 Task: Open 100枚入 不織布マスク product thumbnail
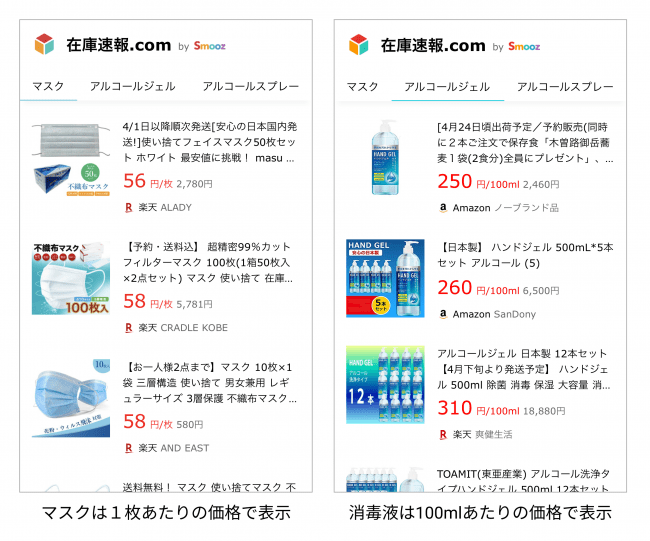pyautogui.click(x=71, y=279)
